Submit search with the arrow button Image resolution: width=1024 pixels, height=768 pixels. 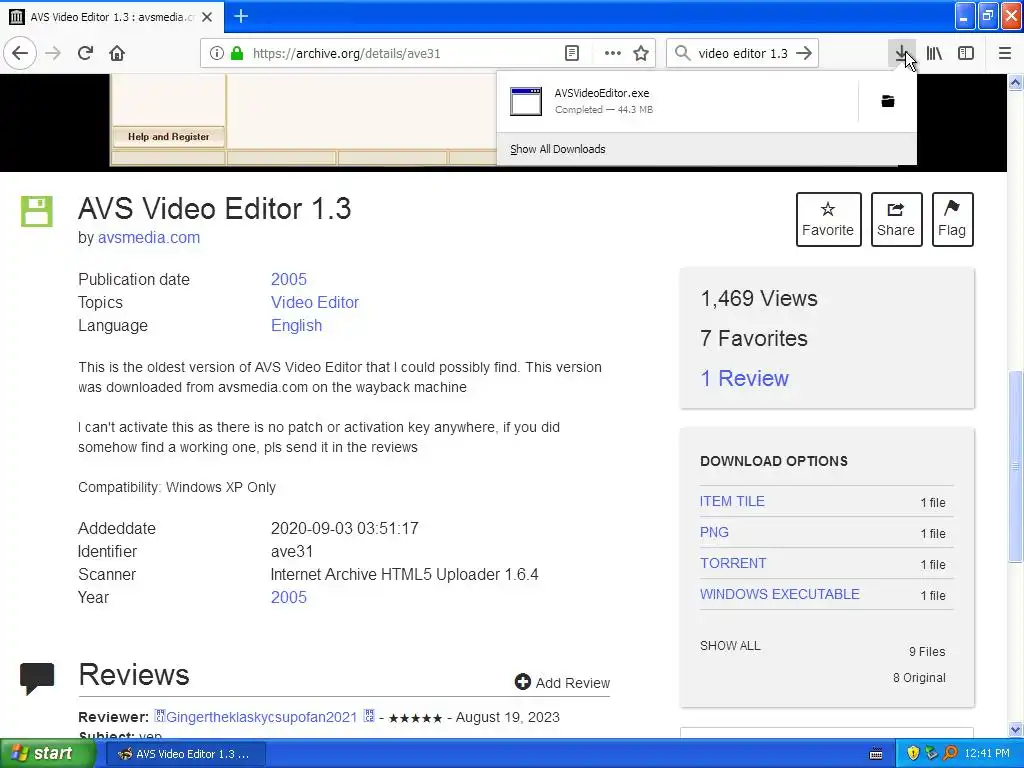tap(804, 53)
